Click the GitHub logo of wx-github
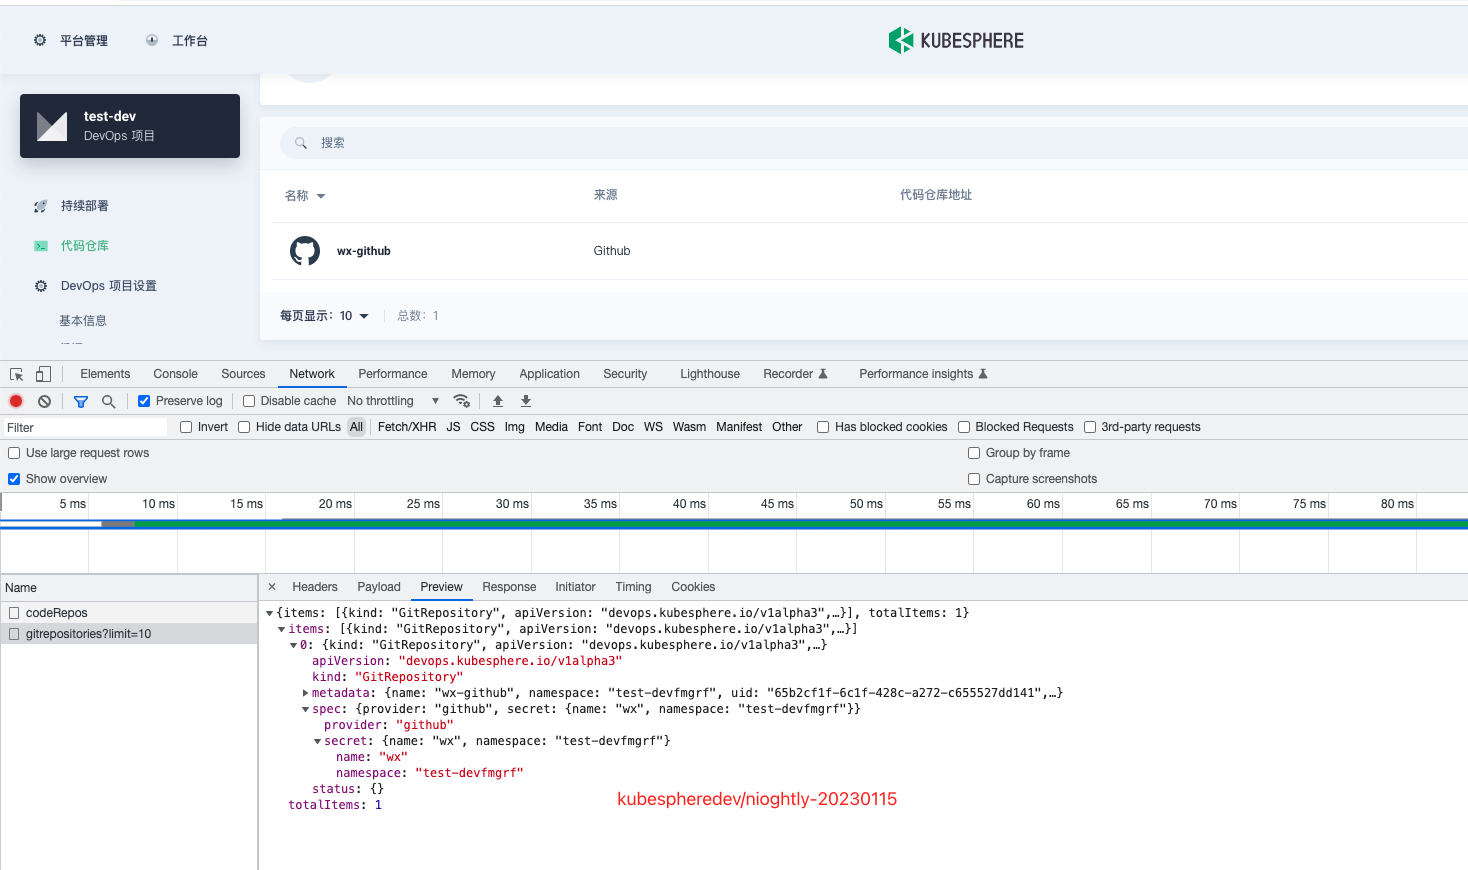The height and width of the screenshot is (870, 1468). pos(305,251)
